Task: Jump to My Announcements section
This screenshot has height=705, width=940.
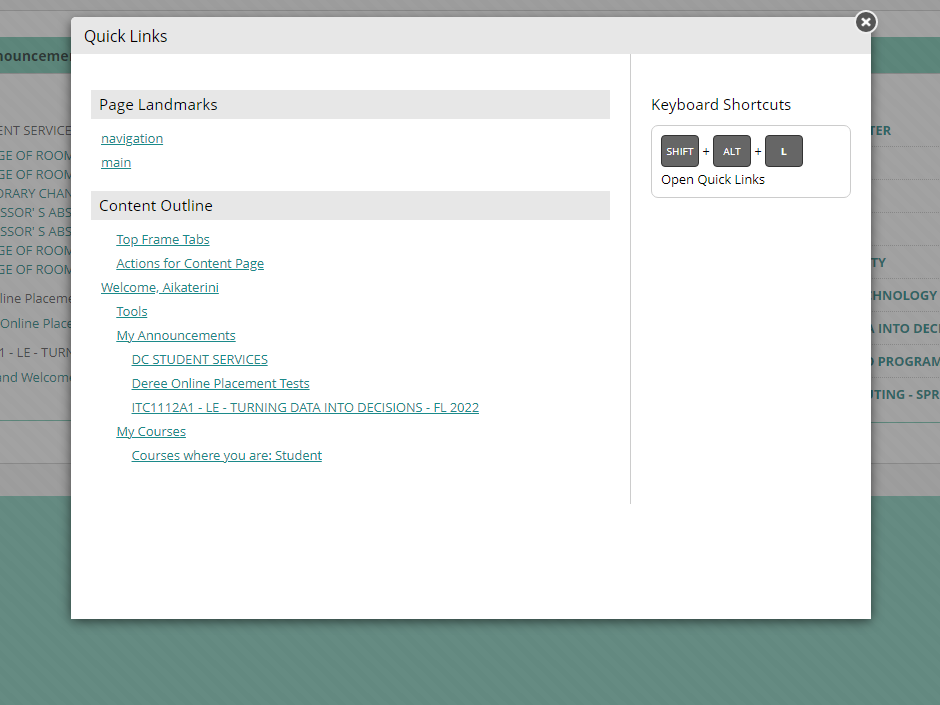Action: [175, 335]
